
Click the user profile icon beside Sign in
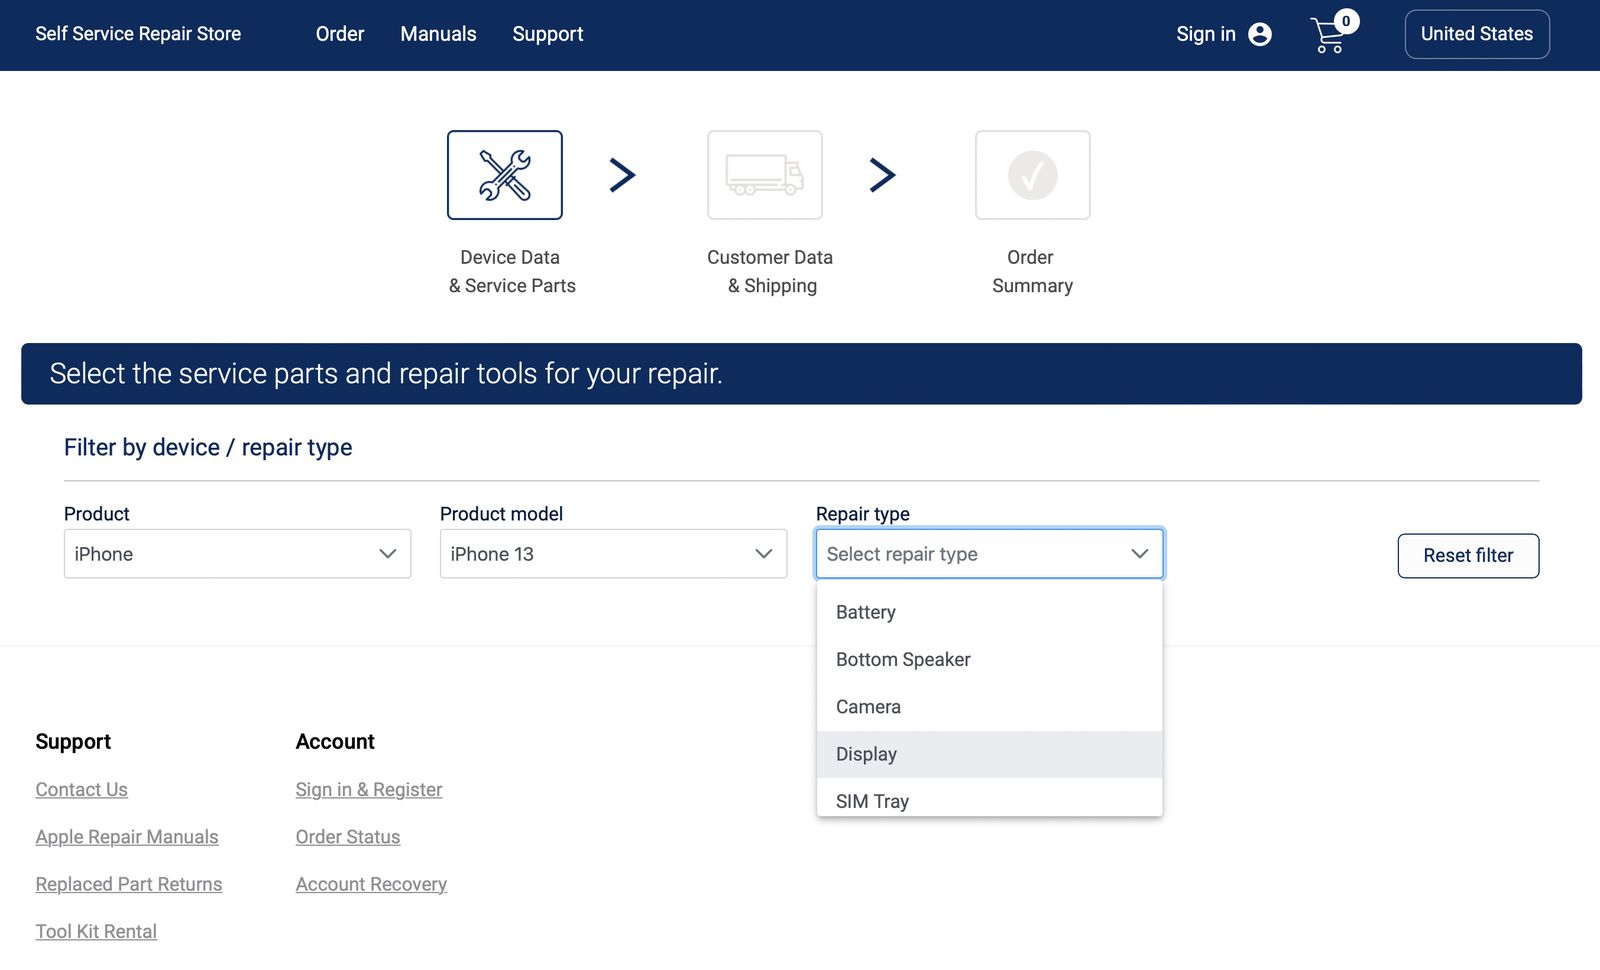[1260, 34]
